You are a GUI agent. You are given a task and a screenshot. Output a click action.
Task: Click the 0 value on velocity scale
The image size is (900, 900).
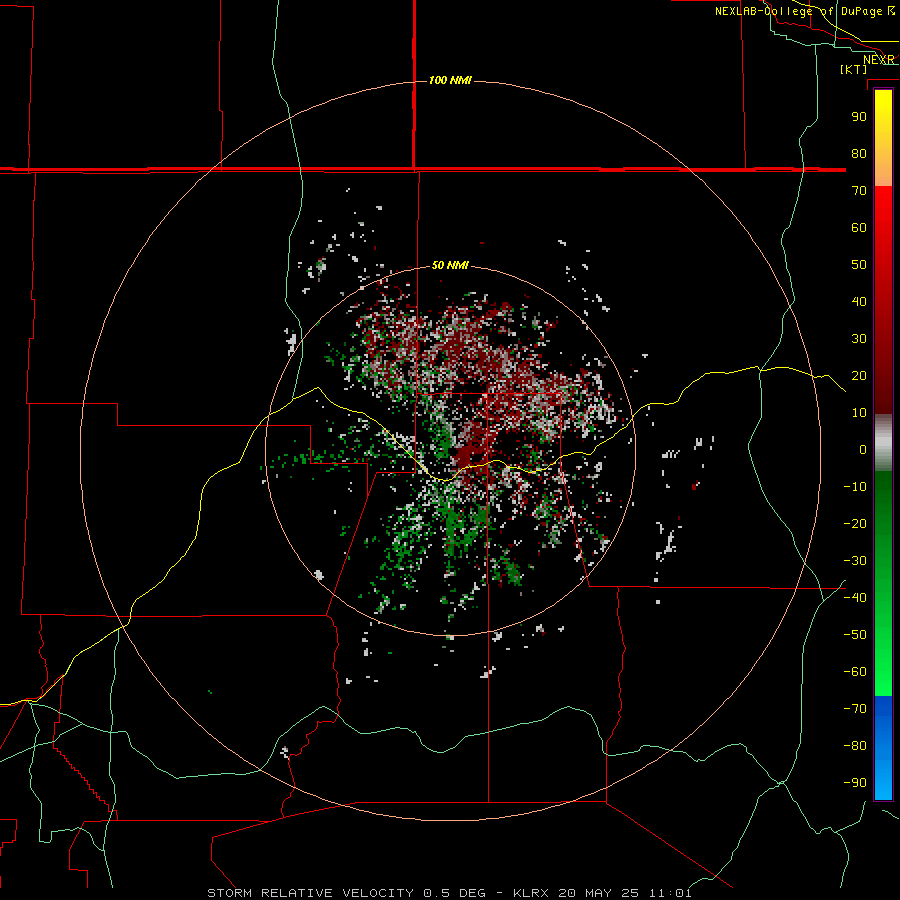(863, 449)
